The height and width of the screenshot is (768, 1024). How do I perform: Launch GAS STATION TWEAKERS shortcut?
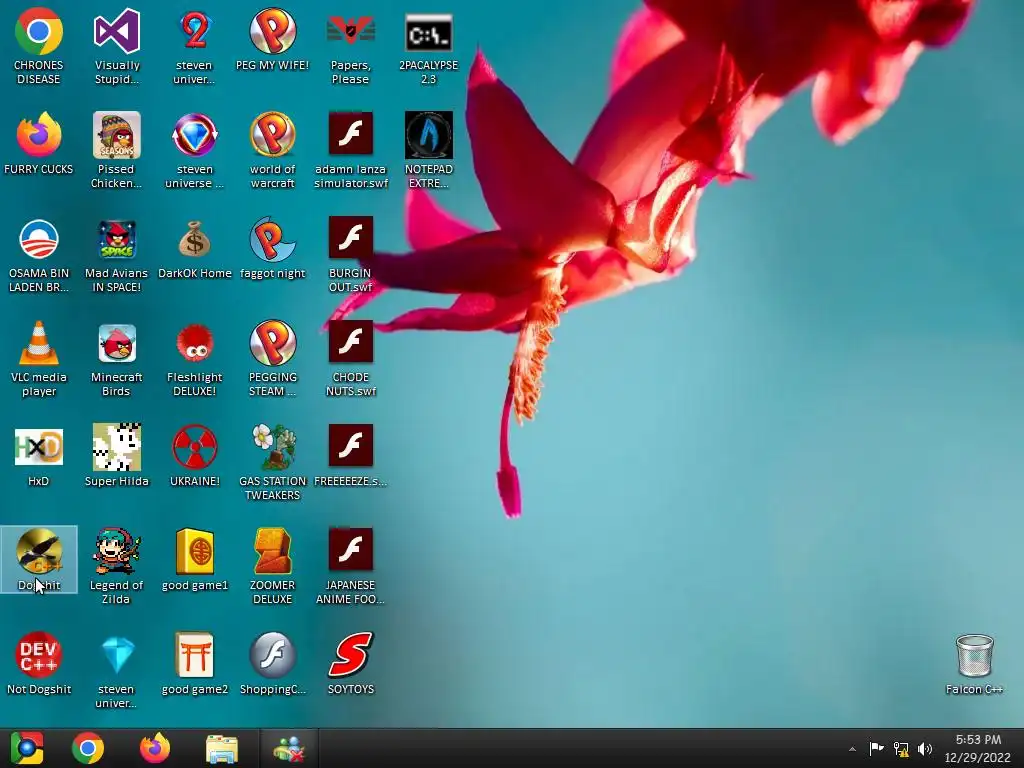click(272, 462)
